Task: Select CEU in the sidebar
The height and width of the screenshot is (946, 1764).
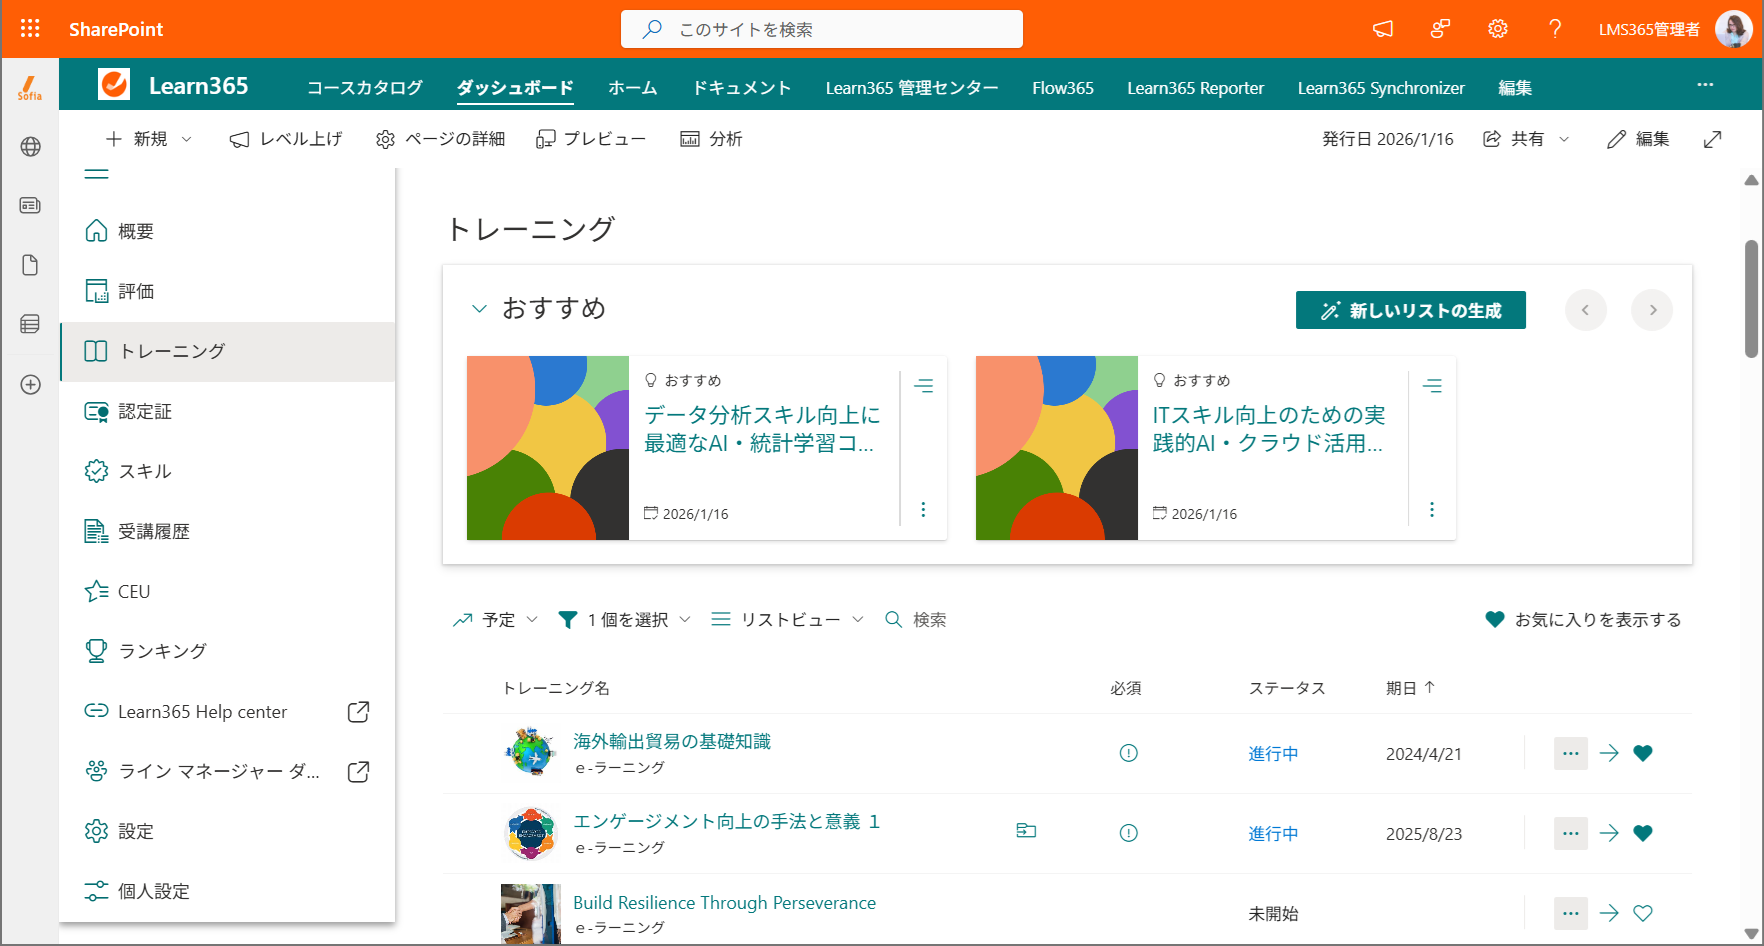Action: click(x=228, y=592)
